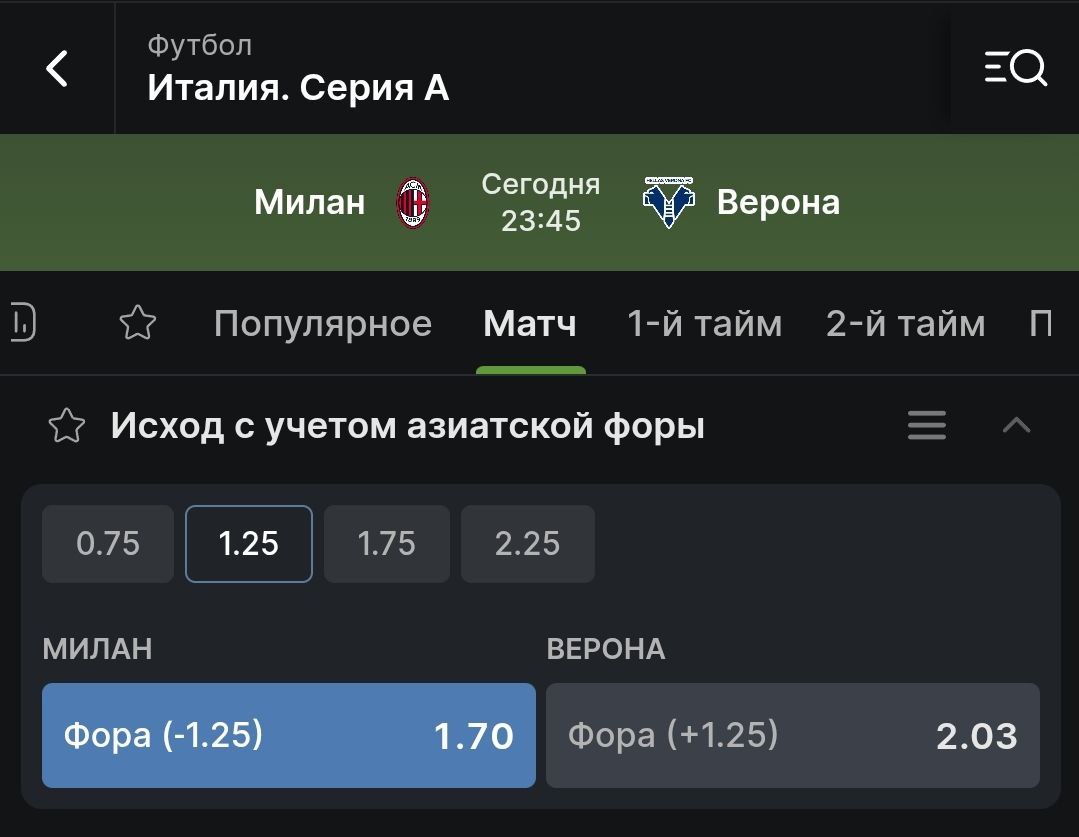Viewport: 1079px width, 837px height.
Task: Collapse the Asian handicap section
Action: click(x=1016, y=425)
